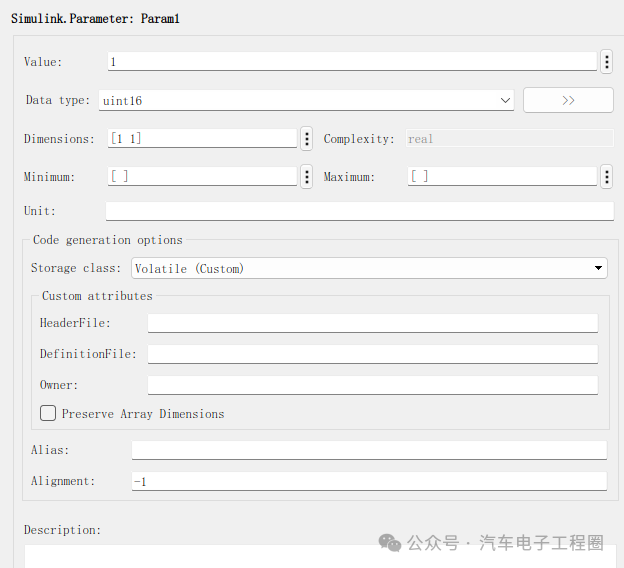Open the three-dot menu beside Dimensions field

click(306, 139)
